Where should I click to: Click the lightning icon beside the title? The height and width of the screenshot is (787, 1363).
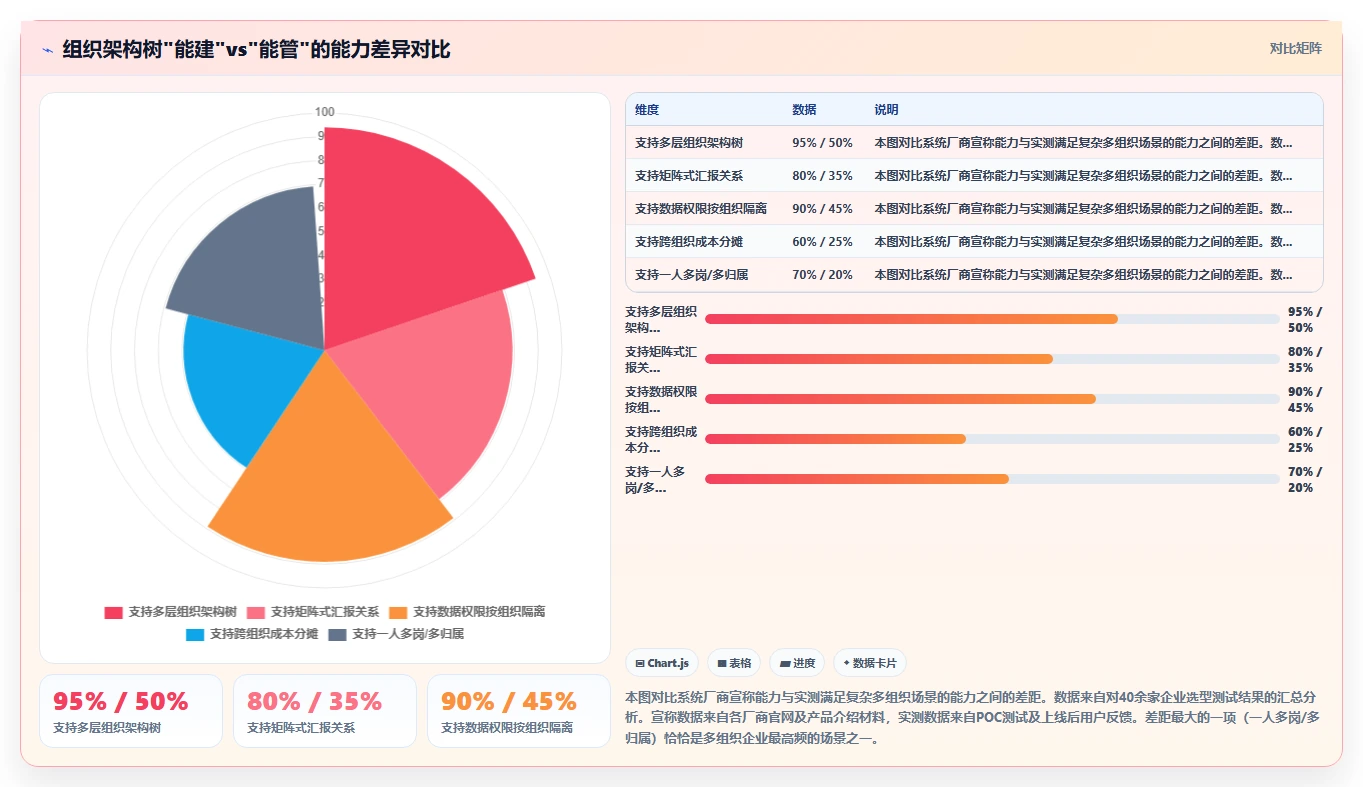47,49
